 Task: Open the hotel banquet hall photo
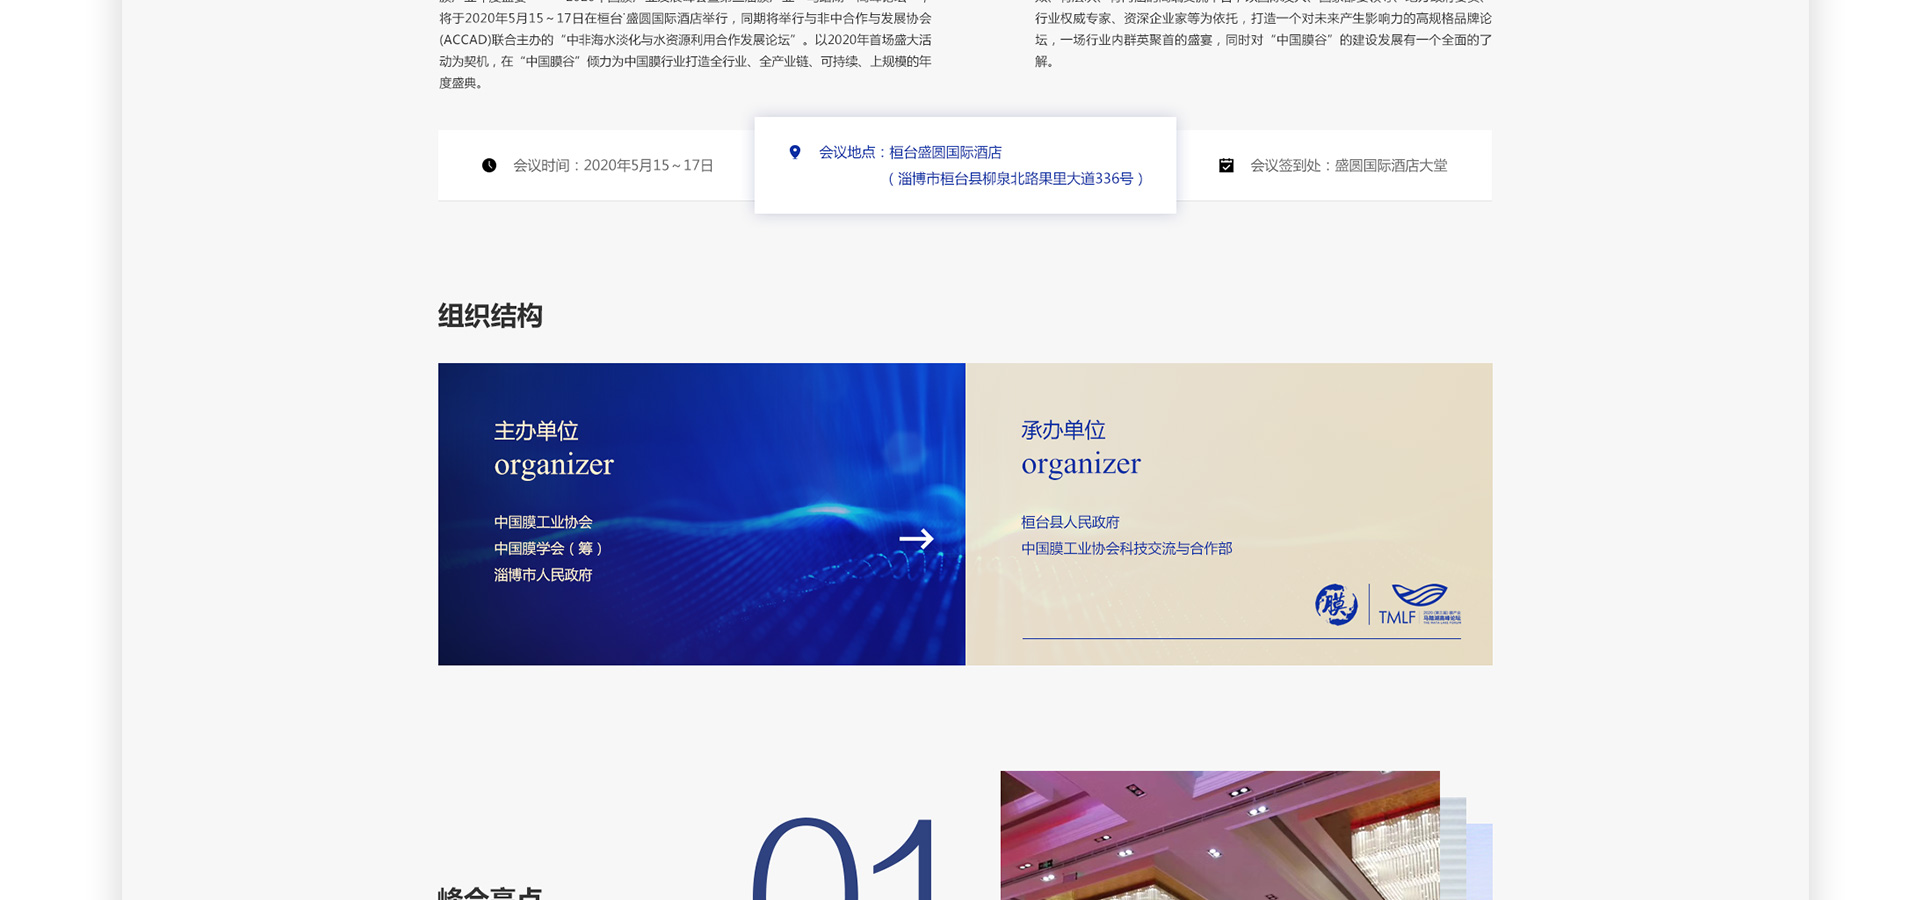coord(1220,835)
